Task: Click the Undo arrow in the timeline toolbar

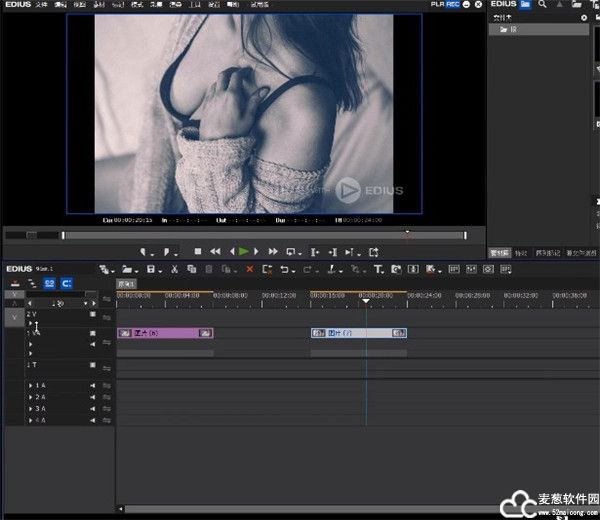Action: click(285, 270)
